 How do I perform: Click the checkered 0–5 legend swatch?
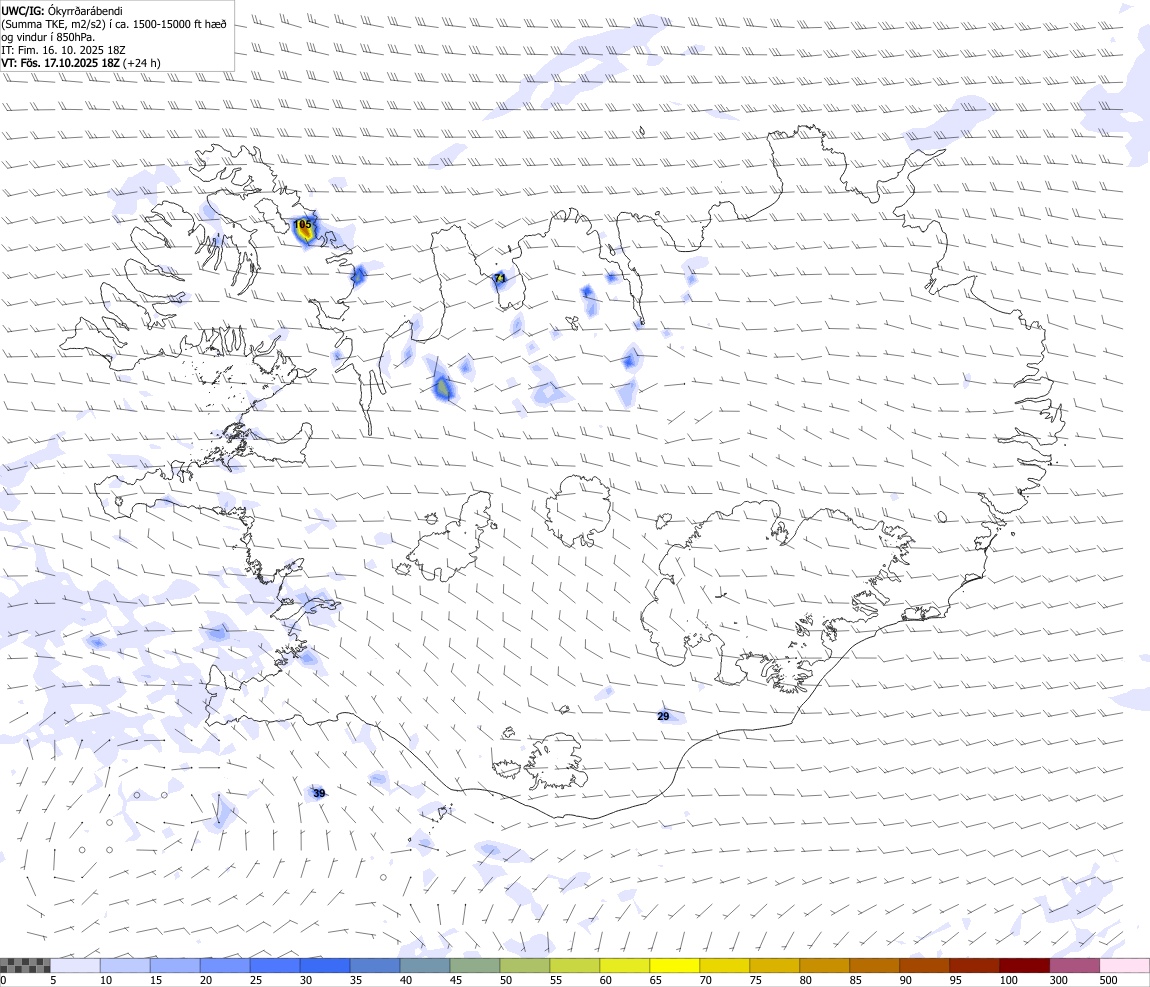[x=25, y=965]
